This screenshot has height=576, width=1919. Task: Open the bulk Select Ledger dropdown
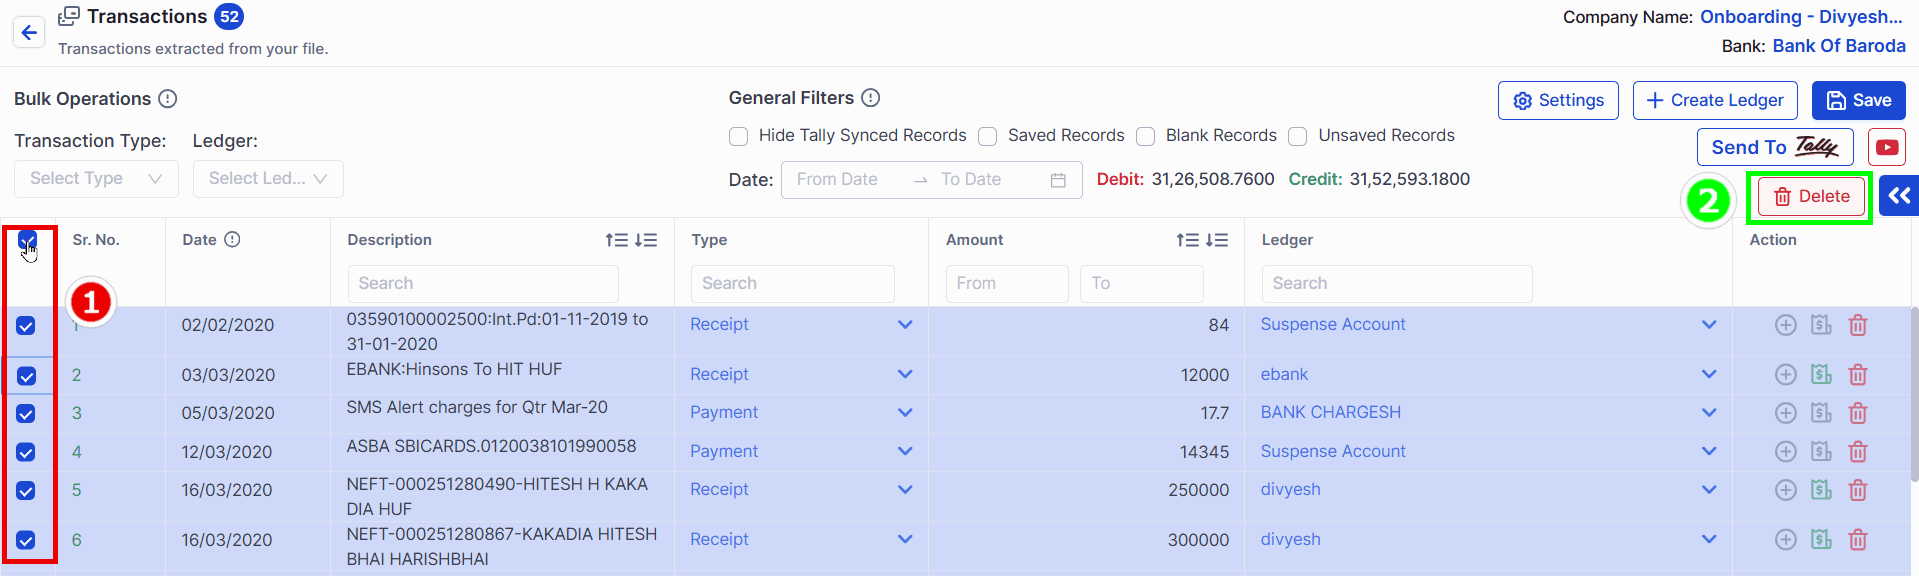click(x=268, y=179)
